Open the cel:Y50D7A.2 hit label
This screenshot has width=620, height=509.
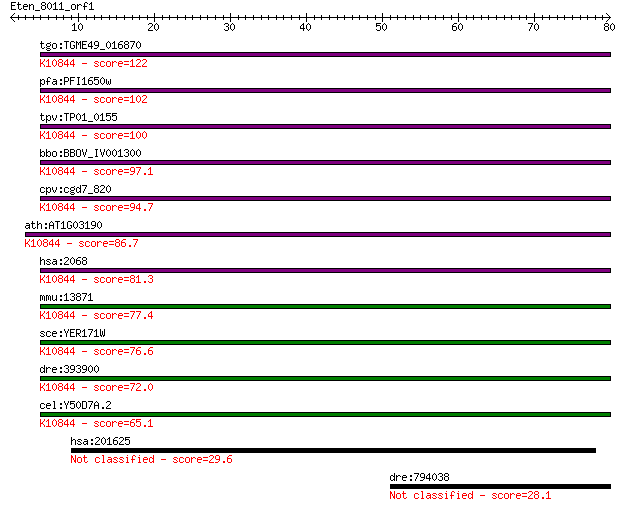coord(75,405)
